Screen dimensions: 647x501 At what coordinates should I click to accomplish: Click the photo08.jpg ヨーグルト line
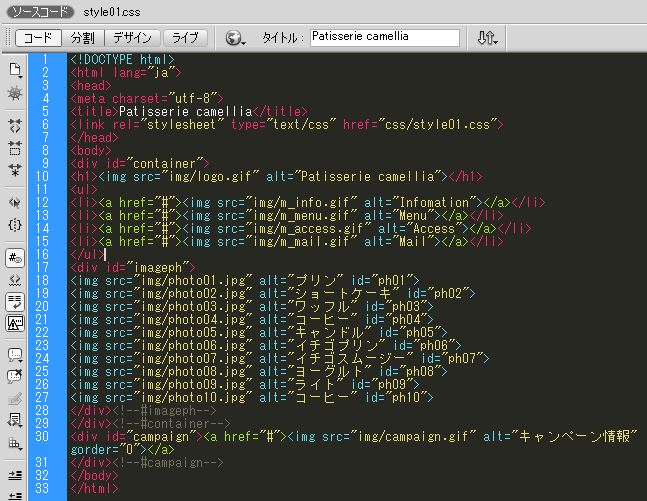(x=259, y=372)
